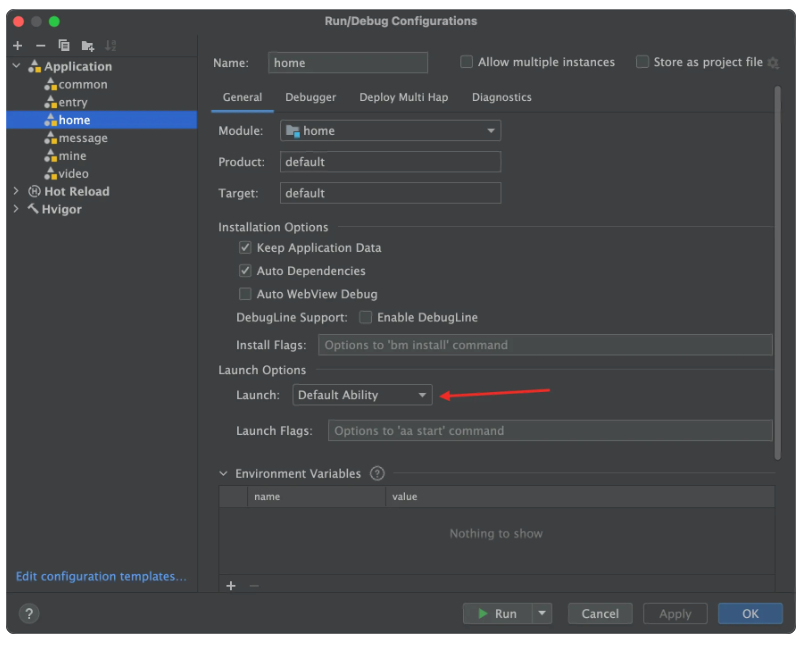
Task: Click the Install Flags input field
Action: [545, 345]
